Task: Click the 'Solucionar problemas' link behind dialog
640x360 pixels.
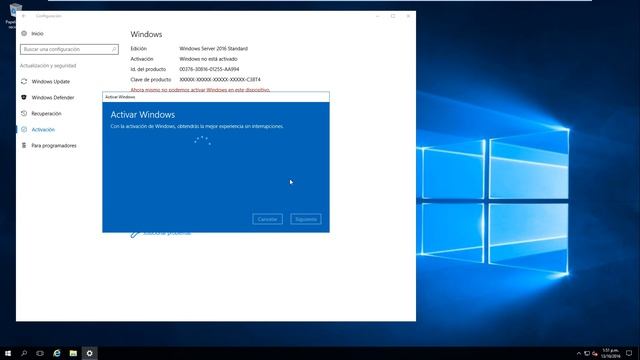Action: [167, 233]
